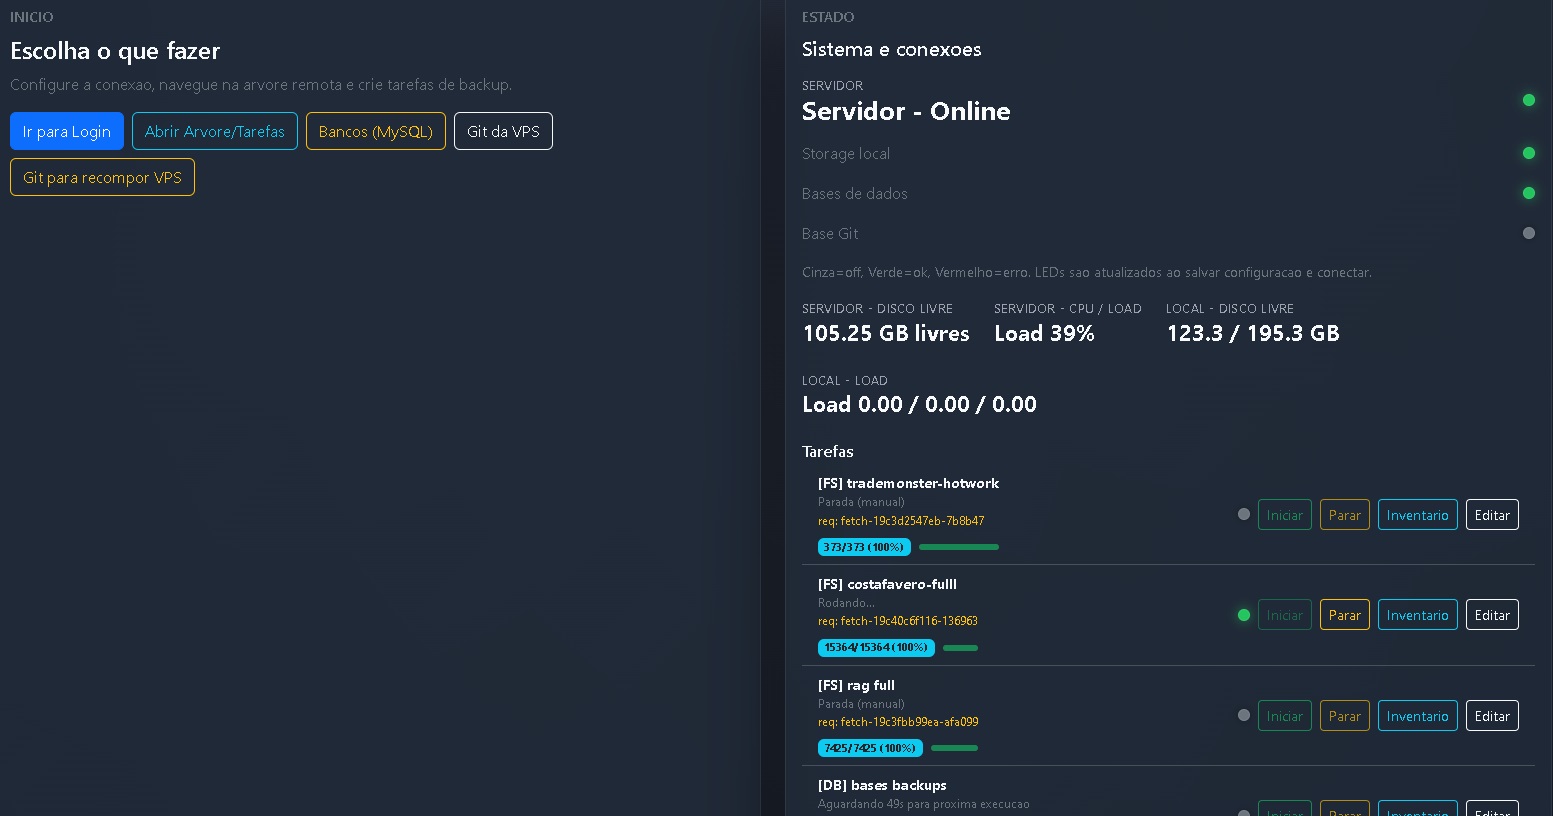
Task: Open Abrir Arvore/Tarefas
Action: tap(214, 131)
